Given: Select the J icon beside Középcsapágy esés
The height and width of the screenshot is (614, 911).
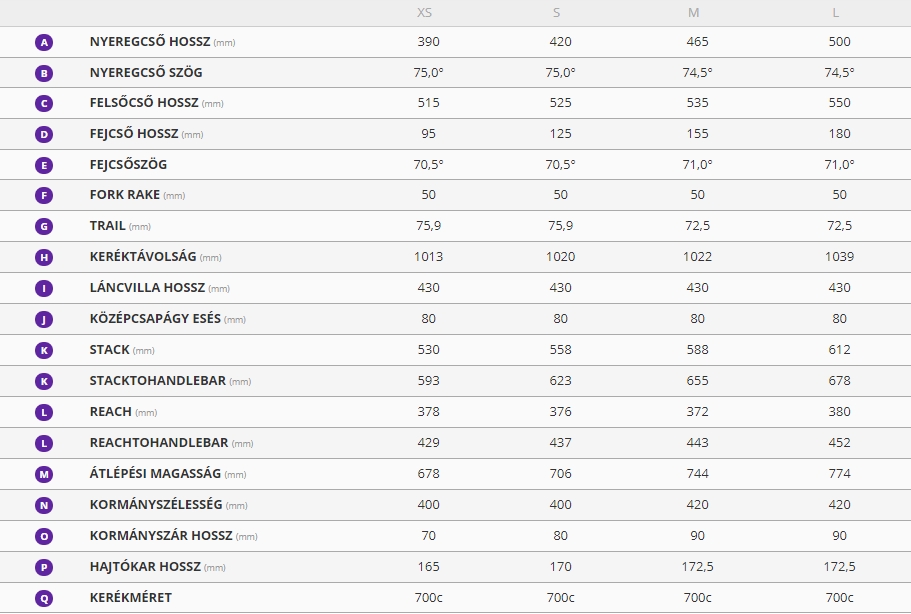Looking at the screenshot, I should point(44,319).
